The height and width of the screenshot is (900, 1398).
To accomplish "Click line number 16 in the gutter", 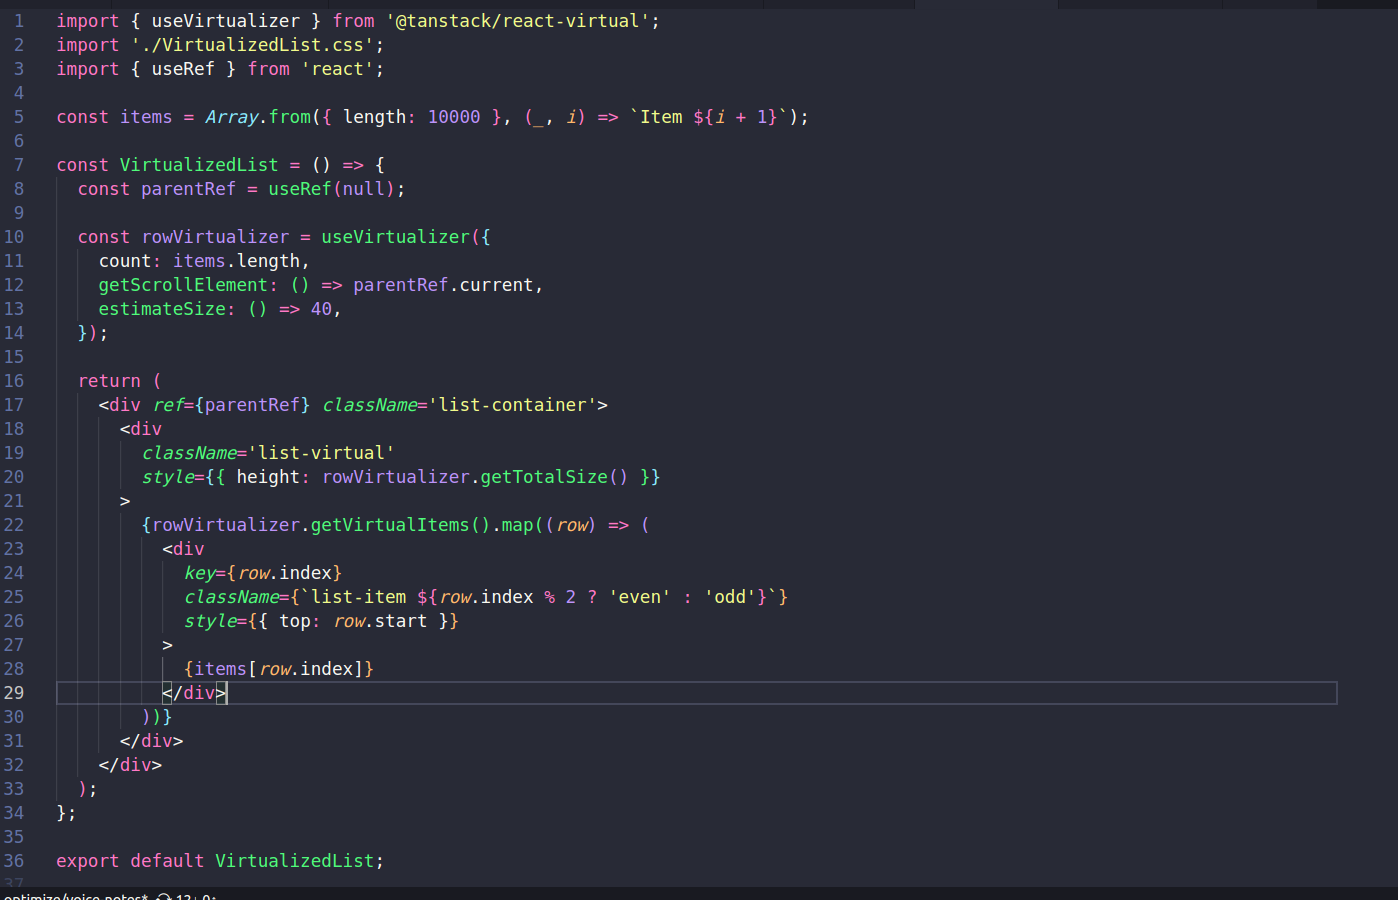I will click(14, 381).
